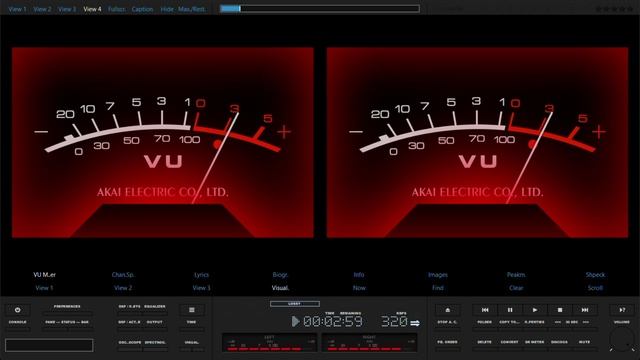The height and width of the screenshot is (360, 640).
Task: Open the Biogr. panel
Action: pyautogui.click(x=280, y=275)
